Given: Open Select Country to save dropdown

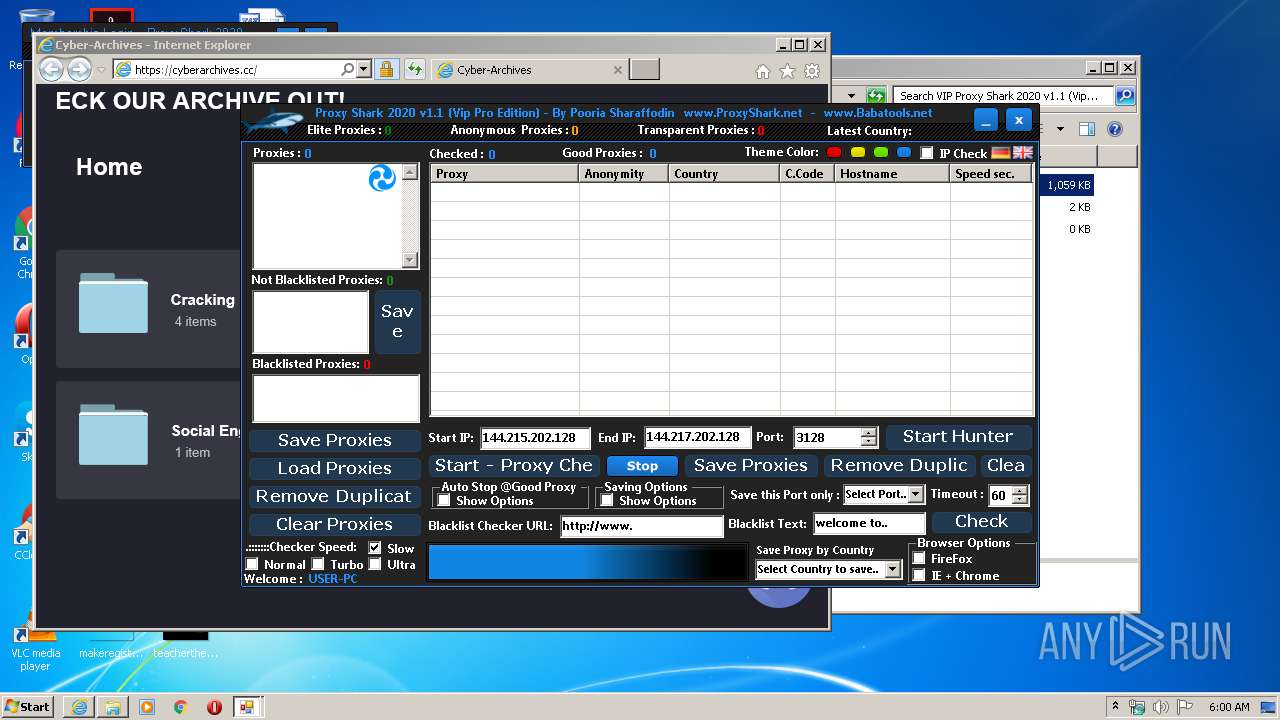Looking at the screenshot, I should 893,569.
